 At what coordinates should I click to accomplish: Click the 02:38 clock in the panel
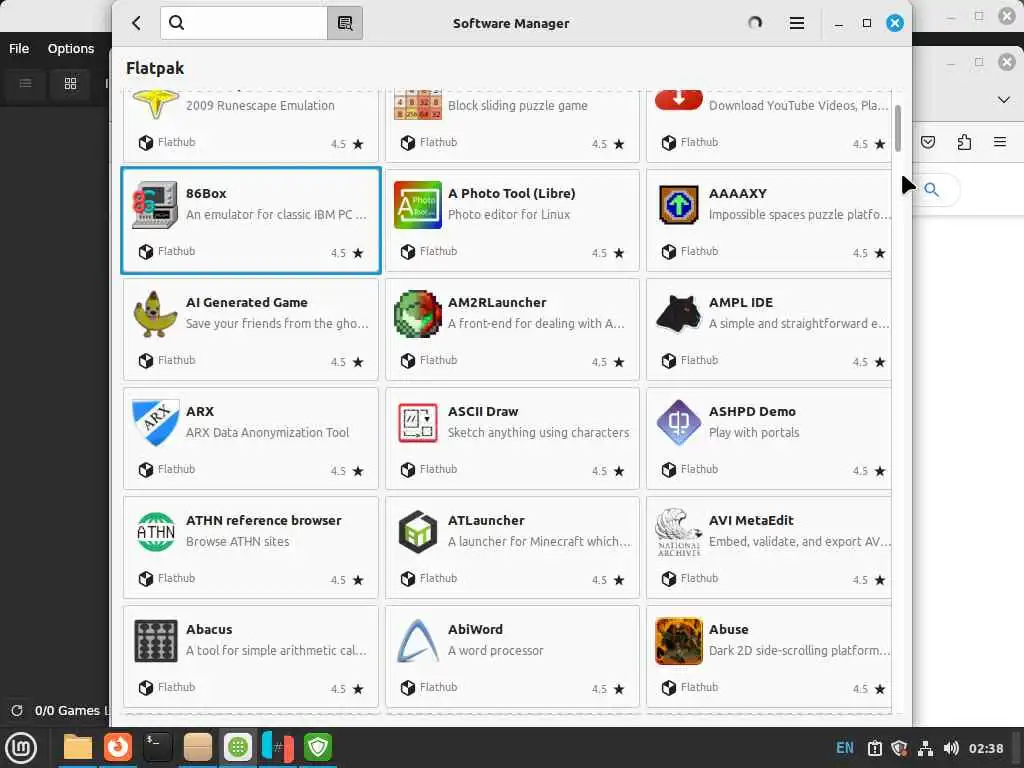(985, 748)
